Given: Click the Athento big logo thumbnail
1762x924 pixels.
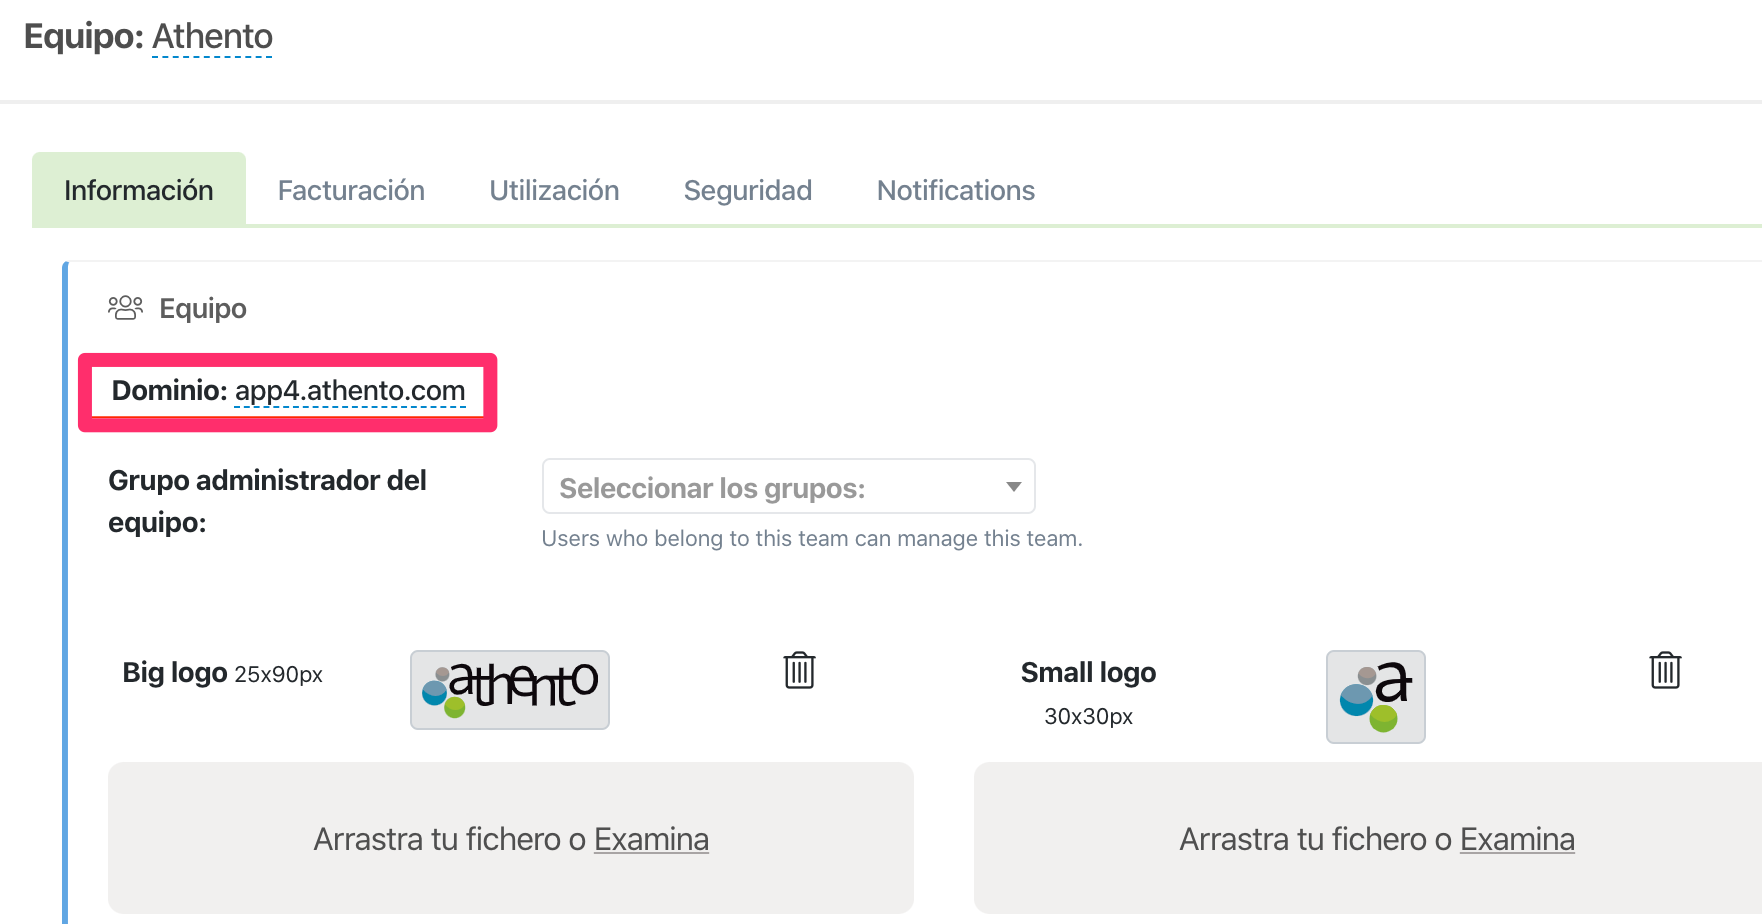Looking at the screenshot, I should click(x=510, y=689).
